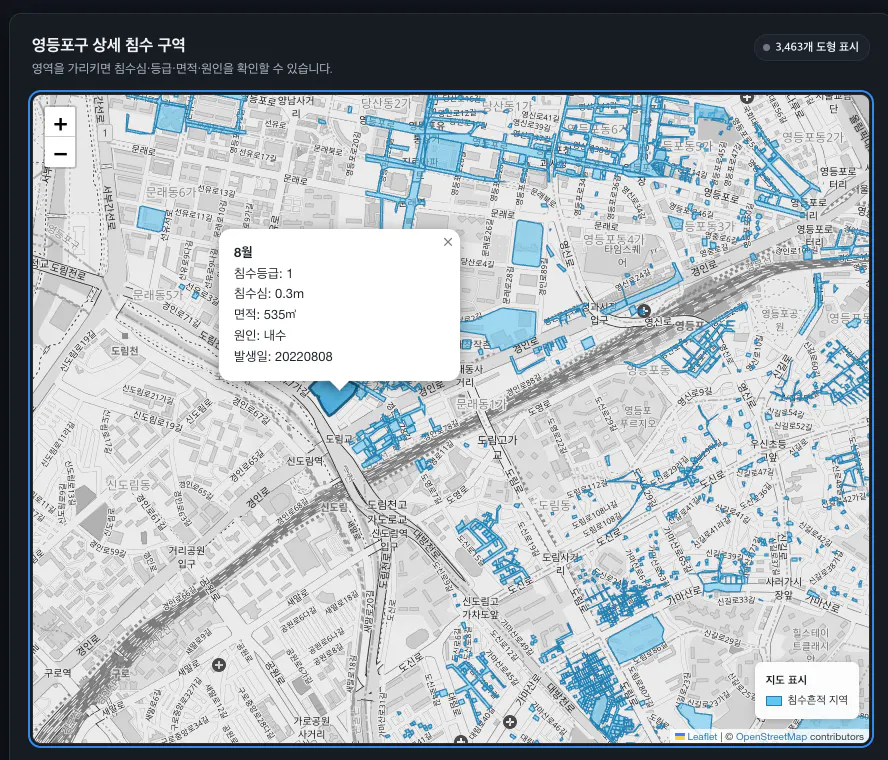Select the dark blue highlighted flood polygon
The width and height of the screenshot is (888, 760).
(x=331, y=398)
